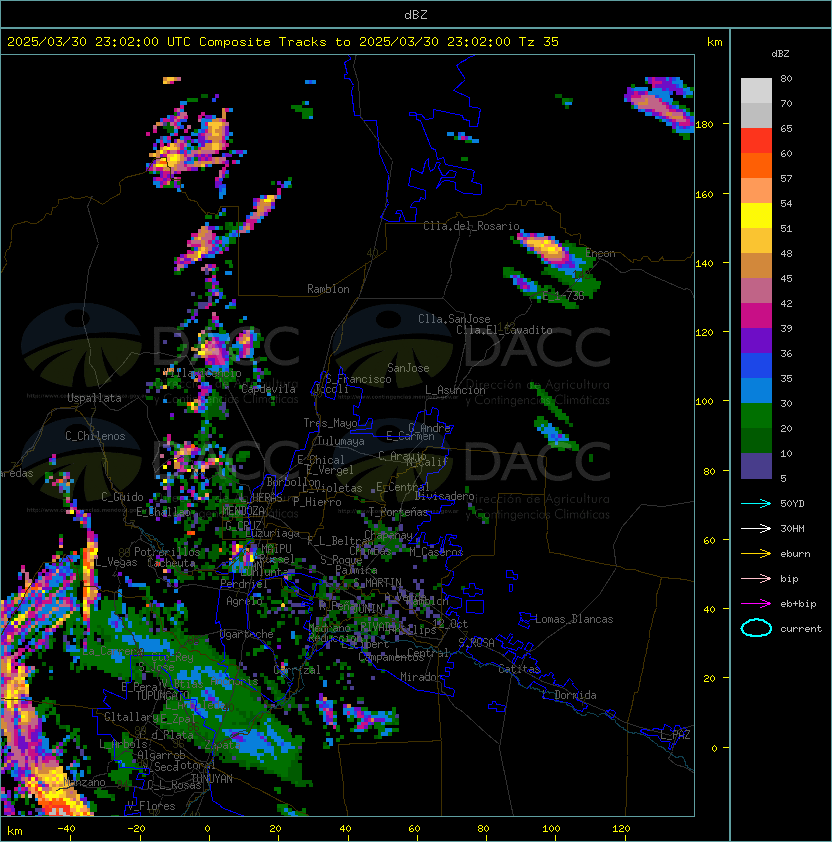Viewport: 832px width, 842px height.
Task: Click the 'Tulumaya' map label
Action: point(341,441)
